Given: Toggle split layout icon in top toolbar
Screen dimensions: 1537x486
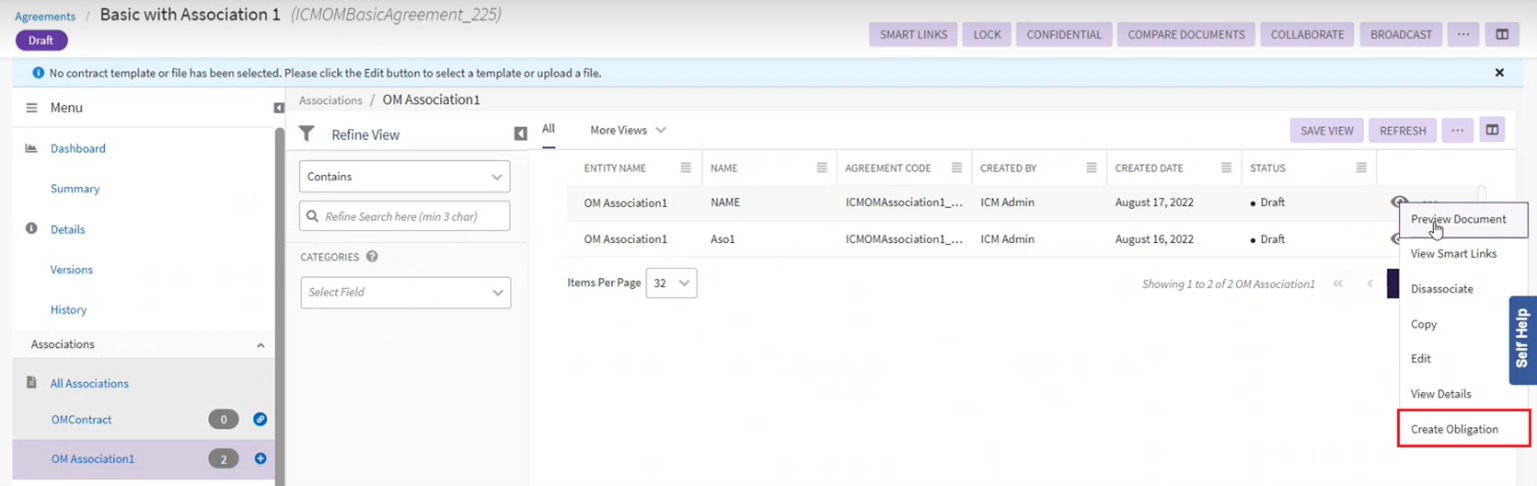Looking at the screenshot, I should (x=1502, y=34).
